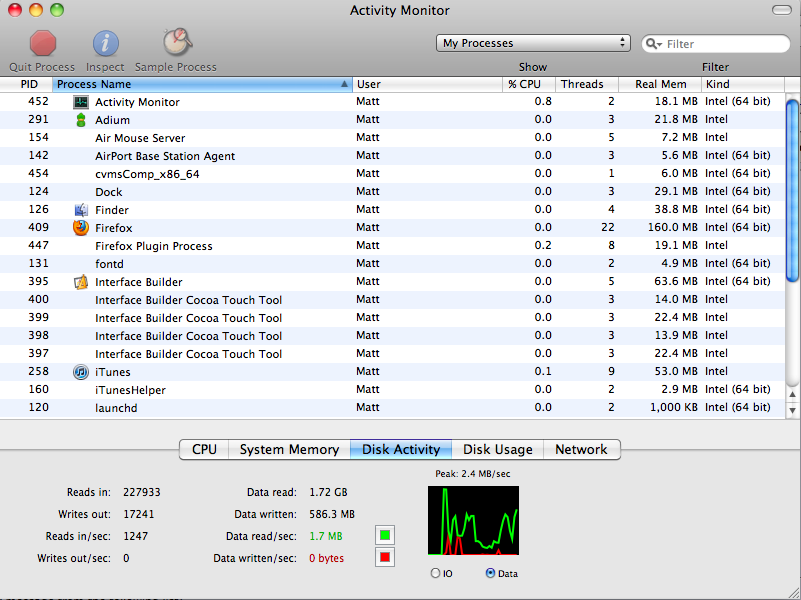Click the 0 bytes Data written/sec value
Viewport: 801px width, 600px height.
(326, 558)
